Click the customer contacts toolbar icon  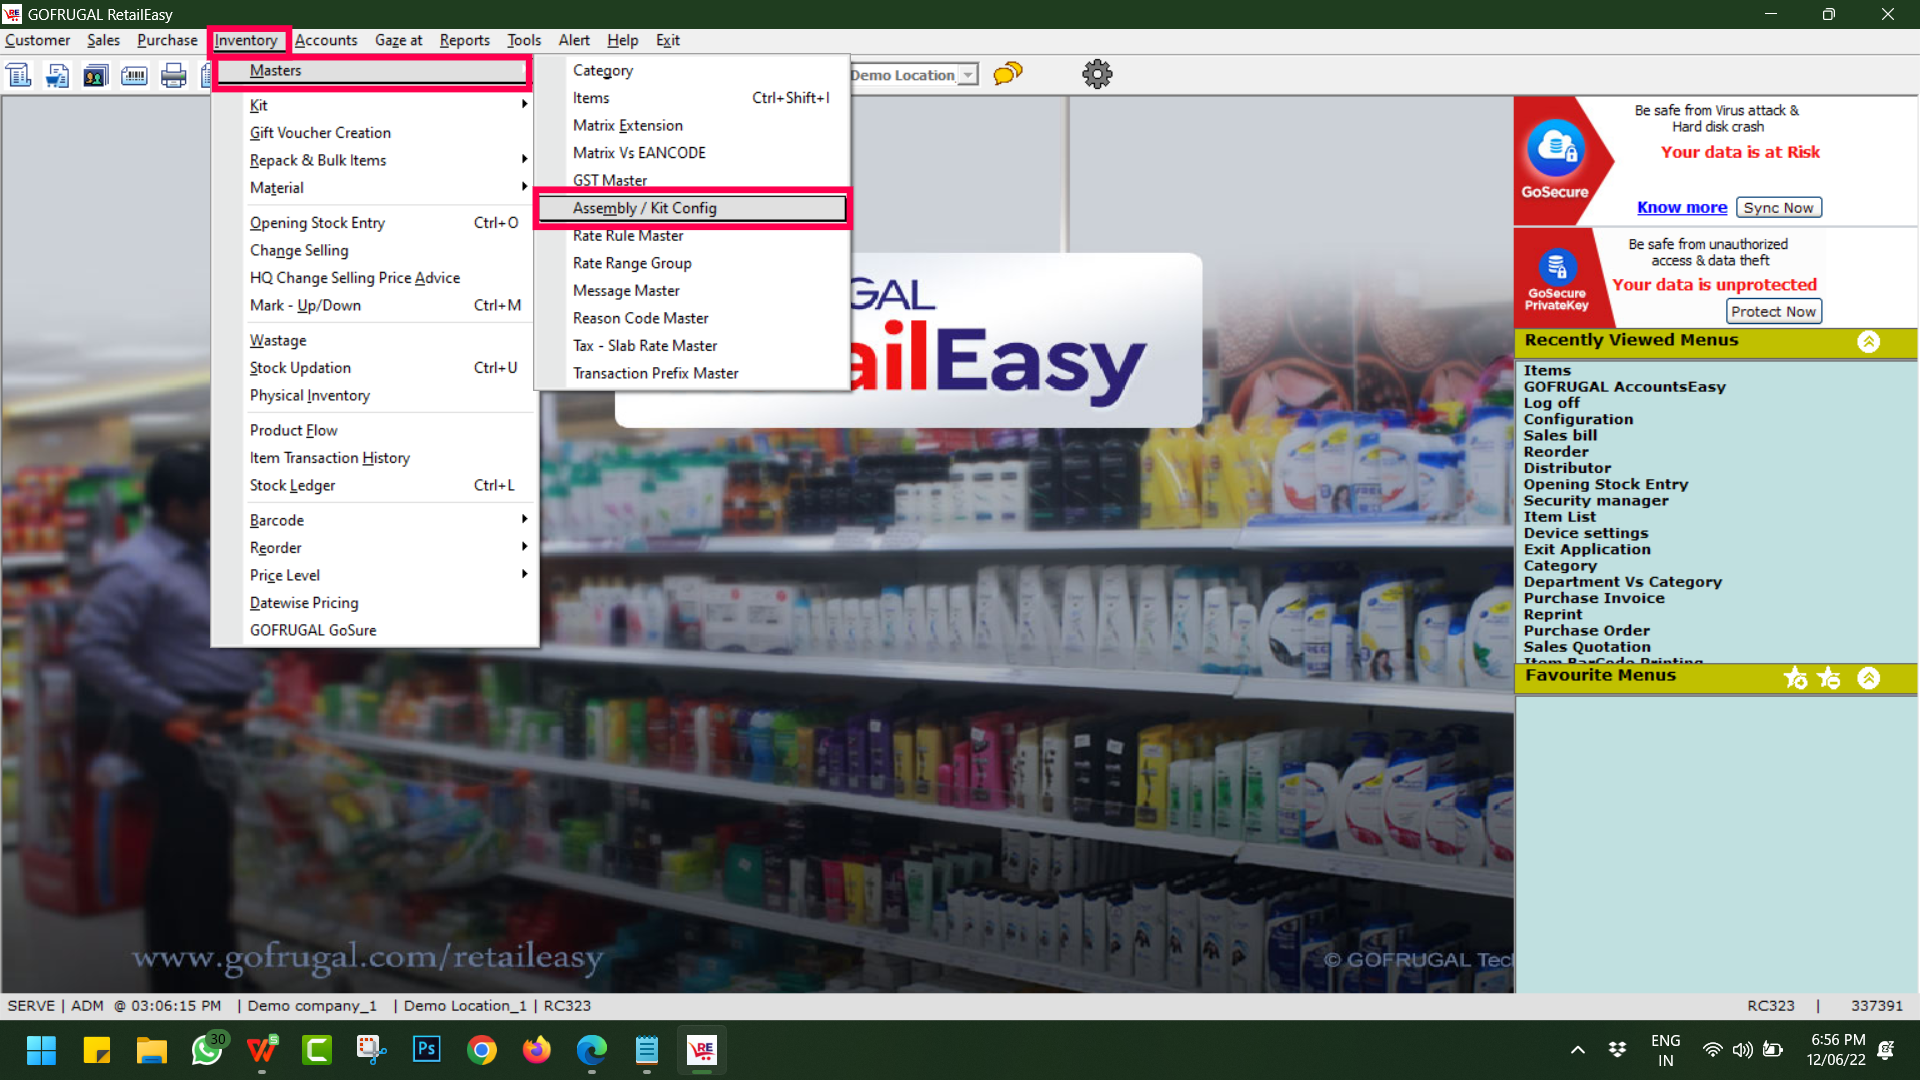pyautogui.click(x=95, y=75)
